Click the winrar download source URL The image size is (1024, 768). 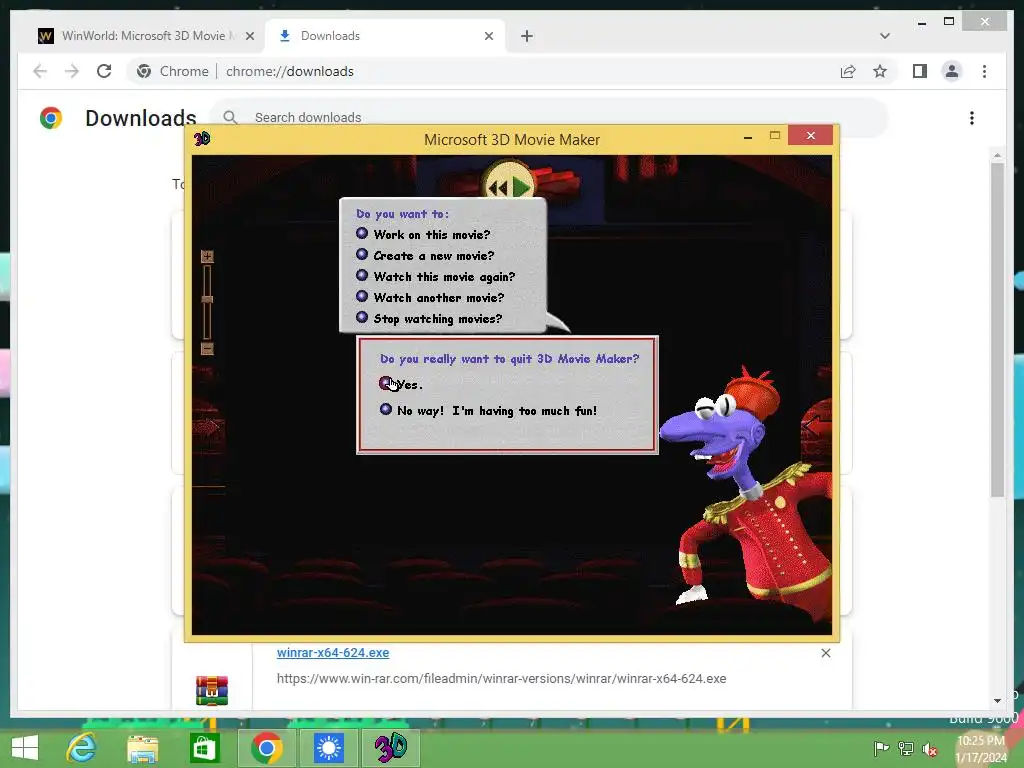click(502, 679)
